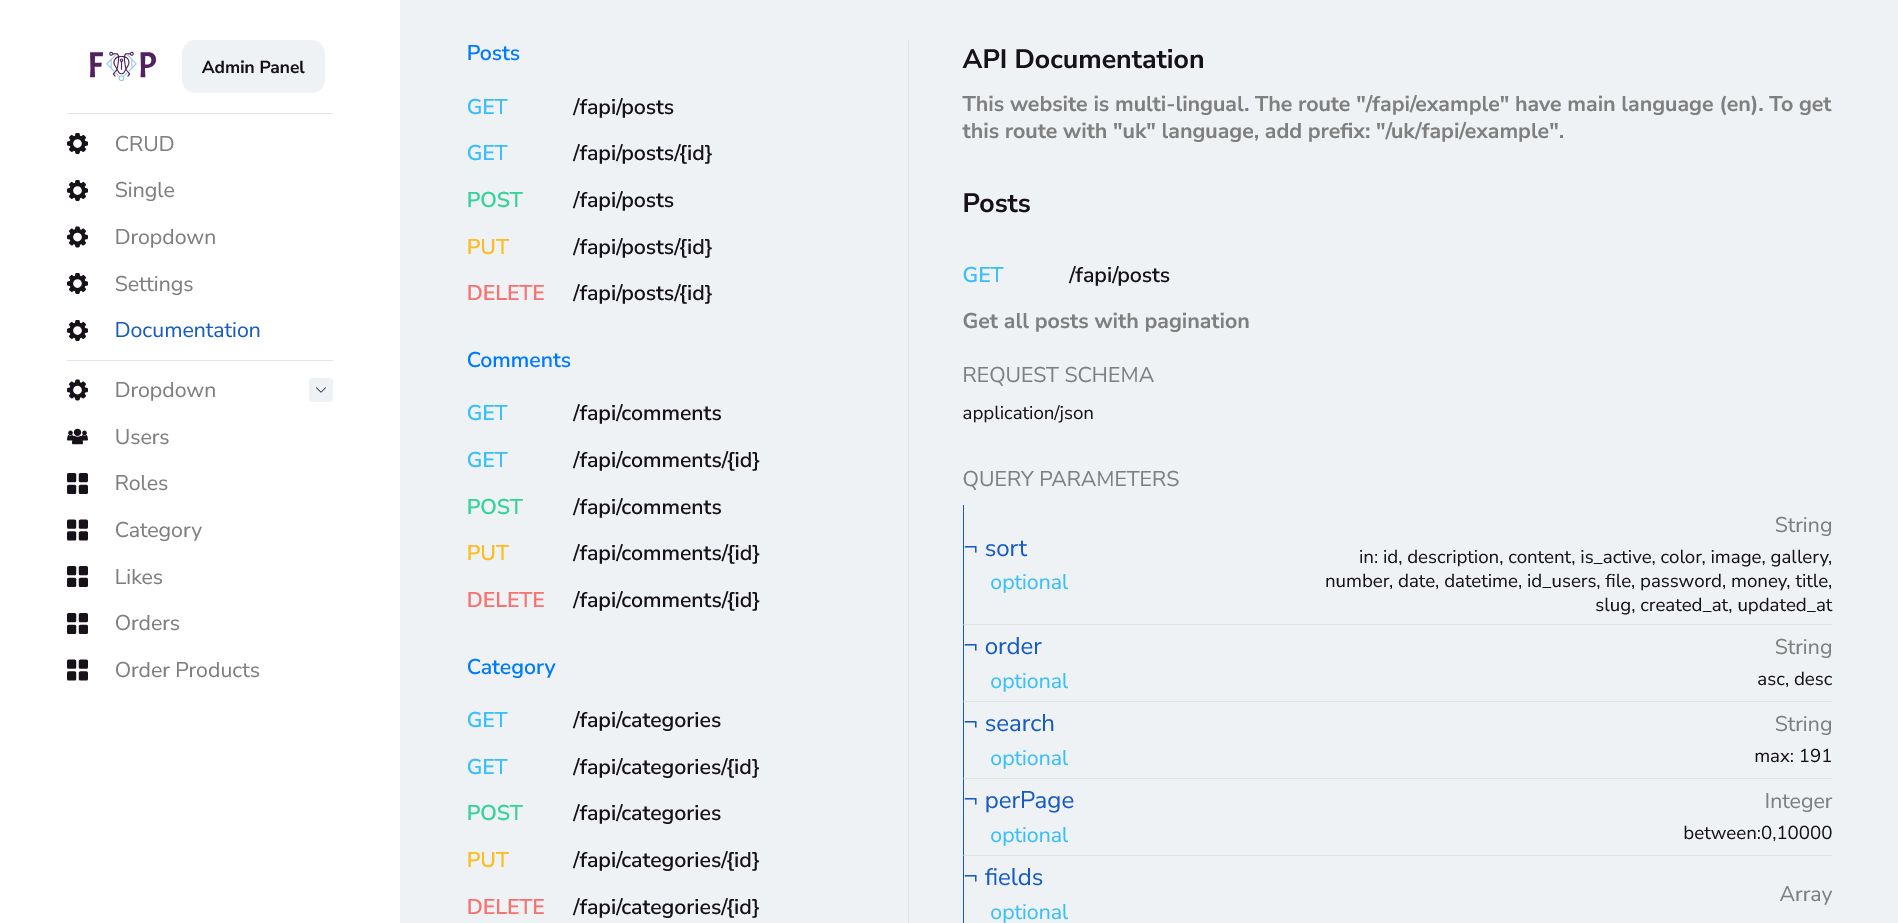Expand the perPage parameter toggle
Screen dimensions: 1898x923
pyautogui.click(x=971, y=800)
